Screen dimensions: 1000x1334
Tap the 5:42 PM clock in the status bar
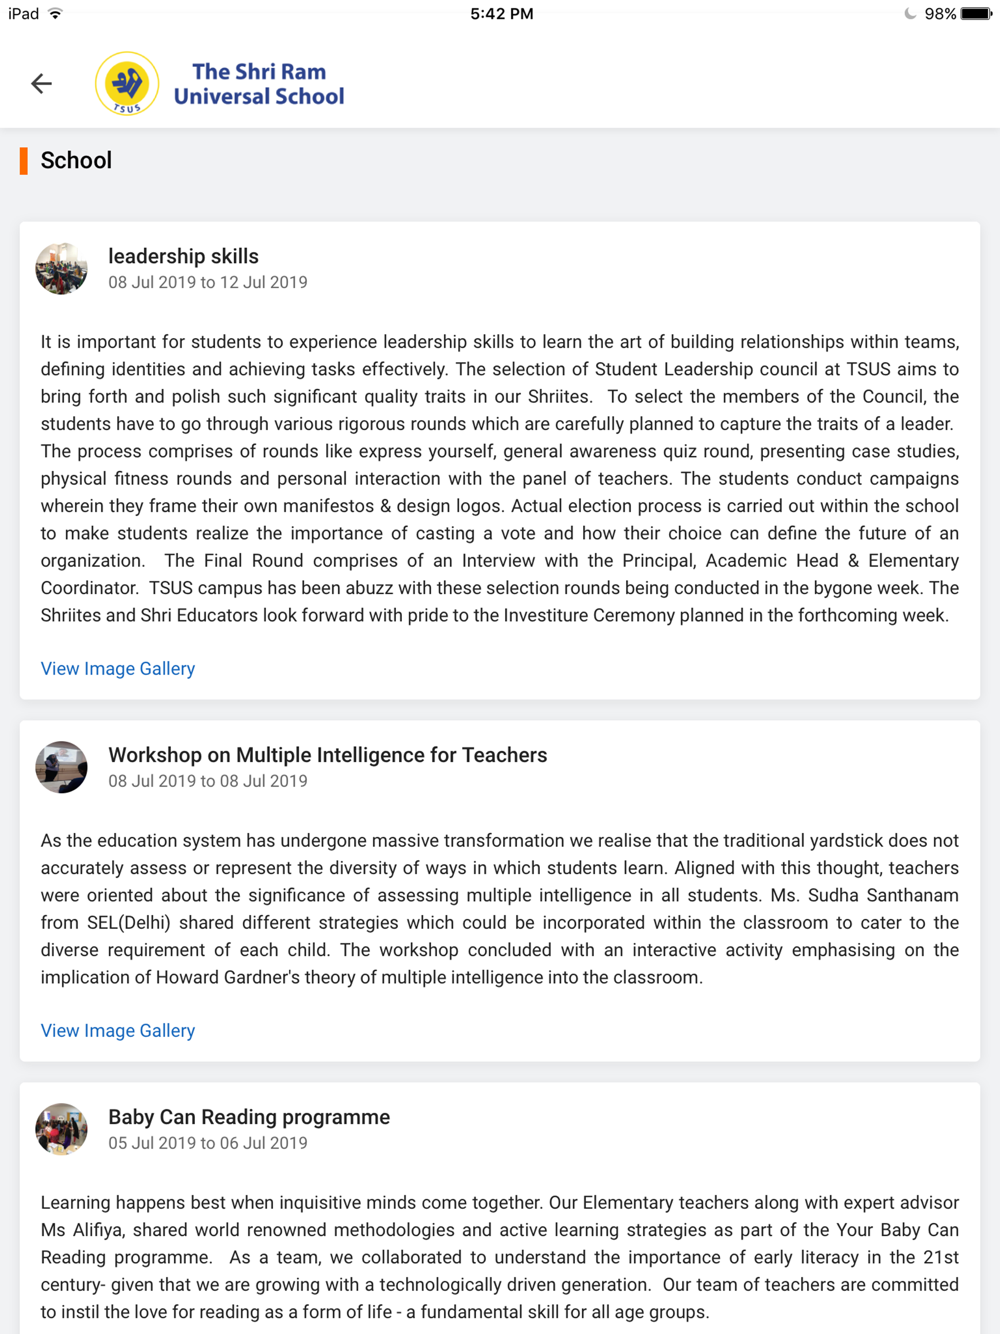501,14
